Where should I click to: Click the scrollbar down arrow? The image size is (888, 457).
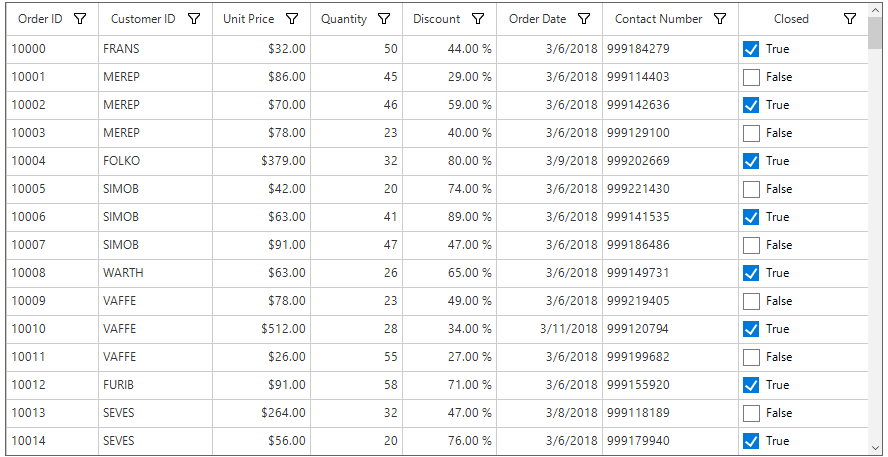[874, 448]
